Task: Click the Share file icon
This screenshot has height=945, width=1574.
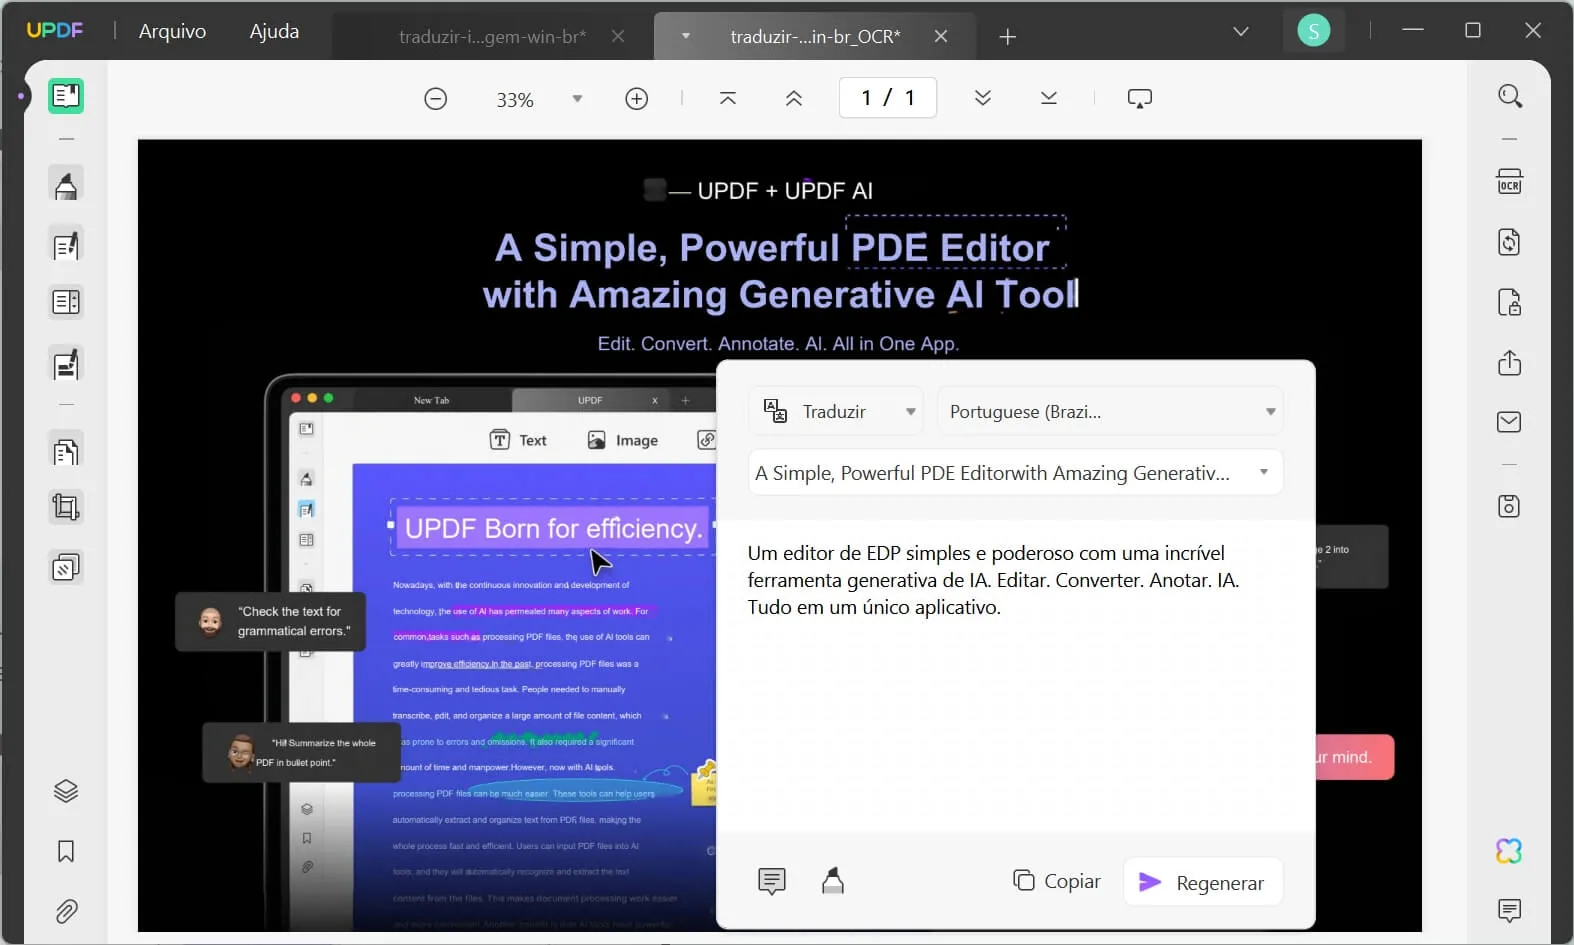Action: click(x=1509, y=362)
